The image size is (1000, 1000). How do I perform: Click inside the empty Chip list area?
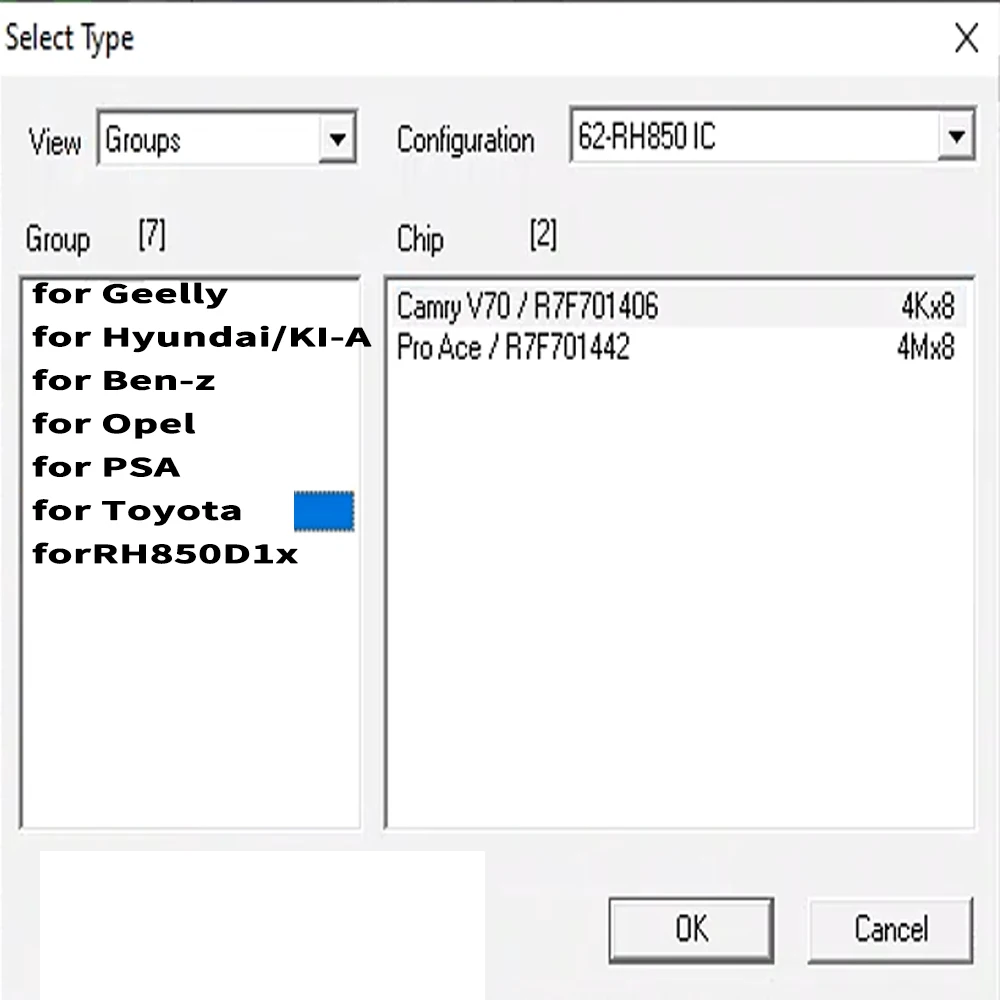pyautogui.click(x=680, y=600)
